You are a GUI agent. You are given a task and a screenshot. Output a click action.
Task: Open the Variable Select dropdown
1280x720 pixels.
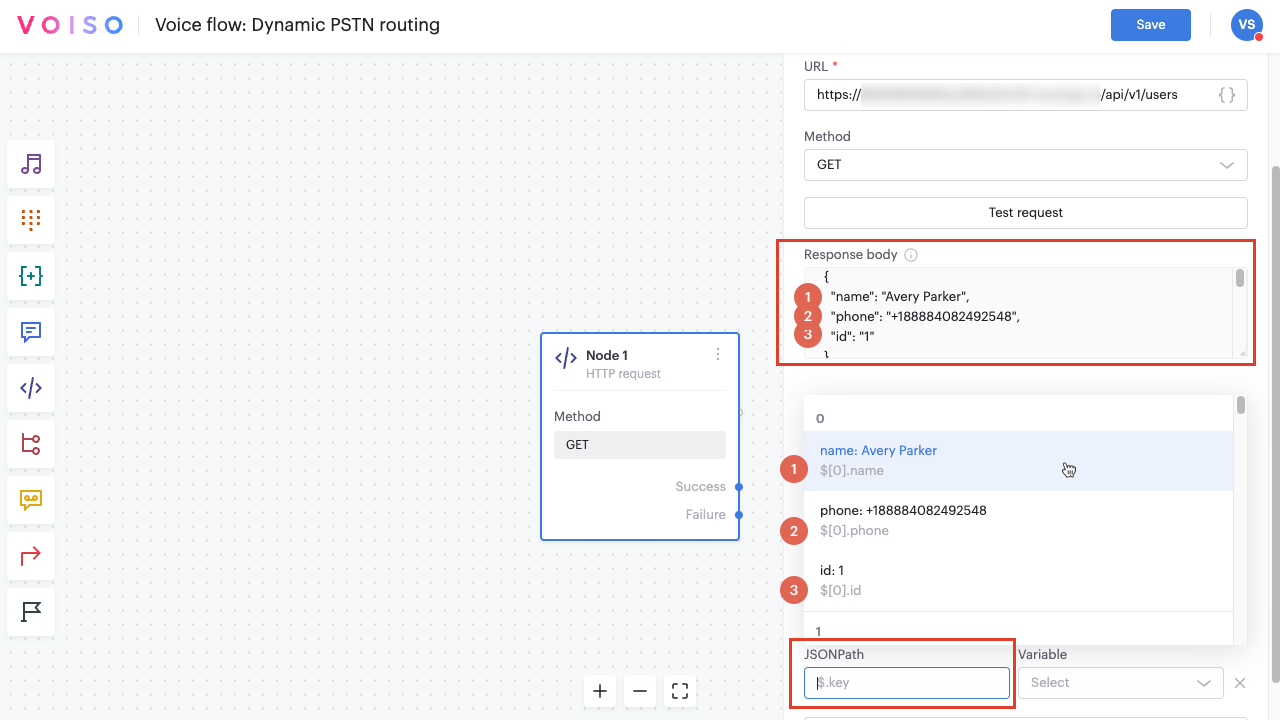[x=1119, y=682]
